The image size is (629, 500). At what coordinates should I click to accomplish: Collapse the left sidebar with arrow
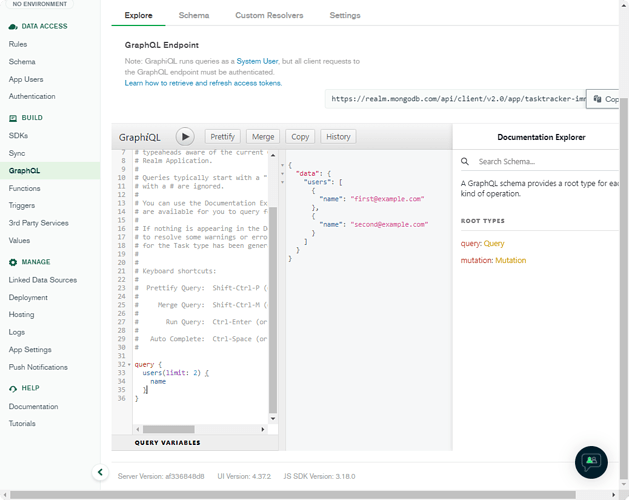[100, 472]
